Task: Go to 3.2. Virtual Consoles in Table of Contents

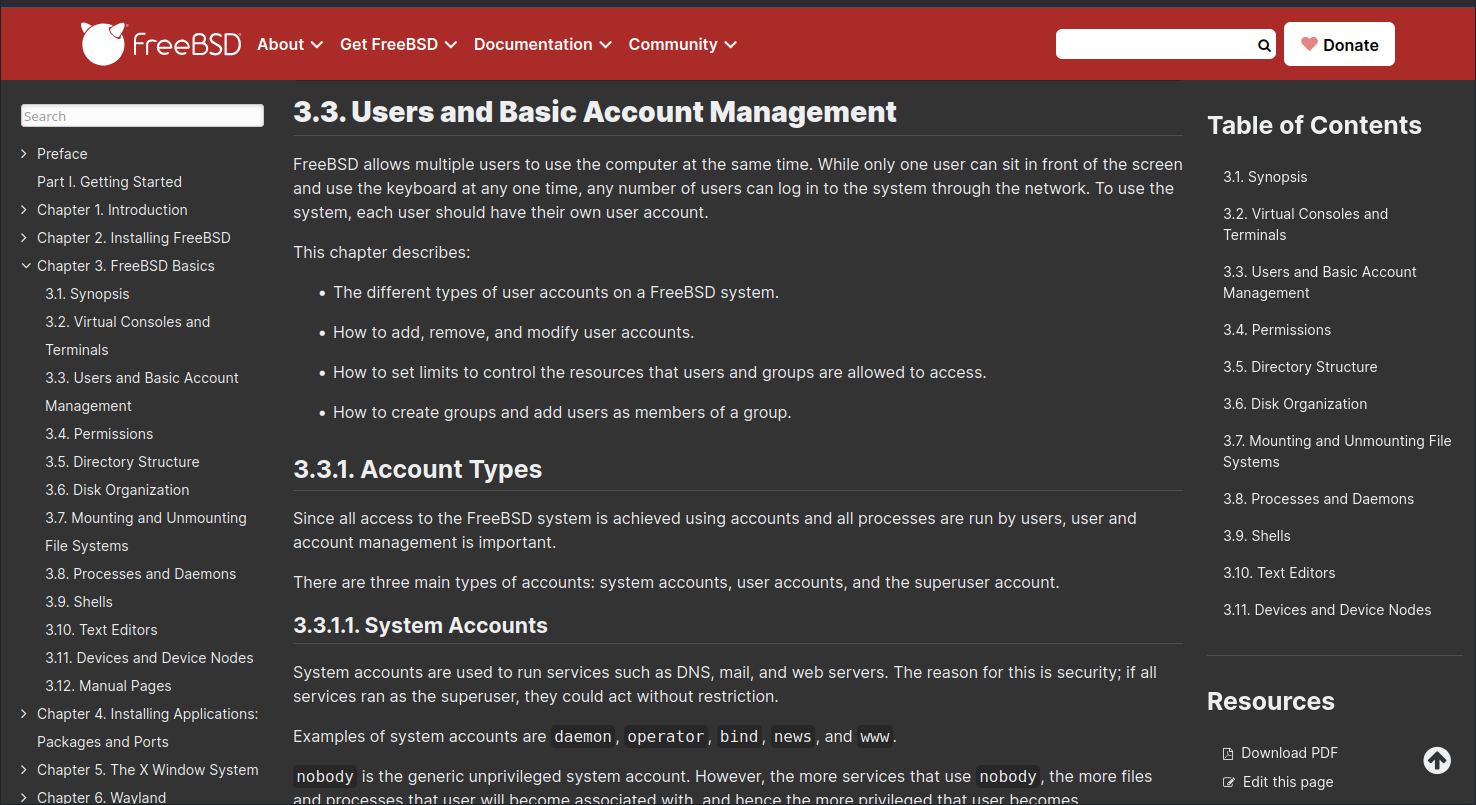Action: 1305,224
